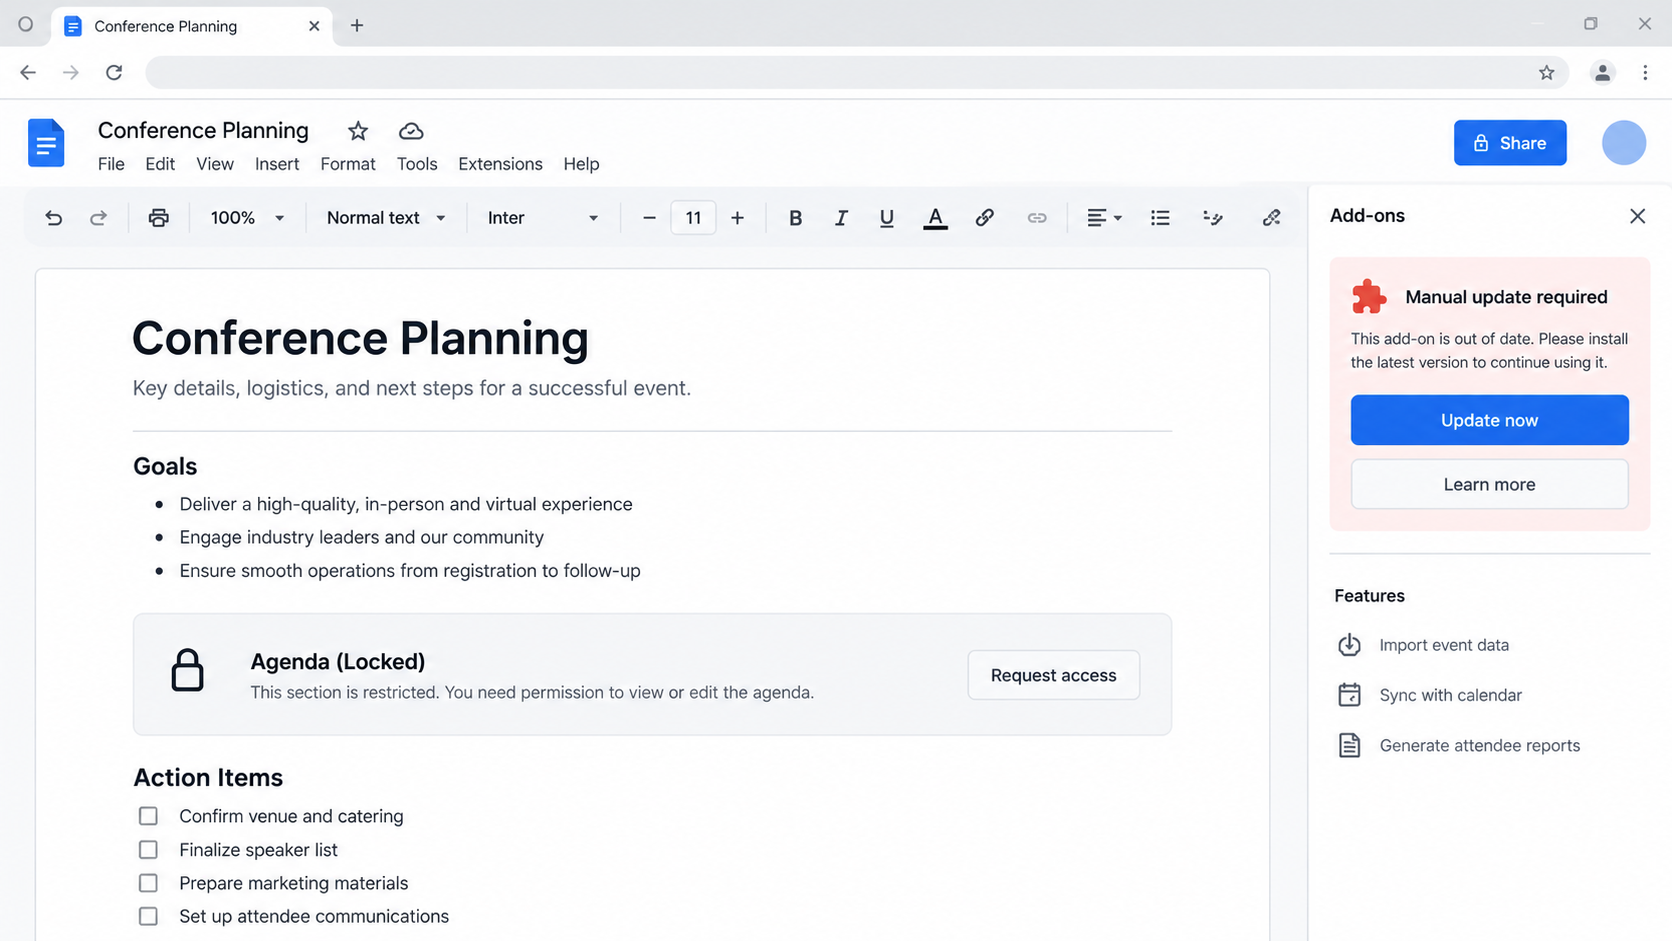Close the Add-ons panel
The image size is (1672, 941).
pyautogui.click(x=1637, y=216)
